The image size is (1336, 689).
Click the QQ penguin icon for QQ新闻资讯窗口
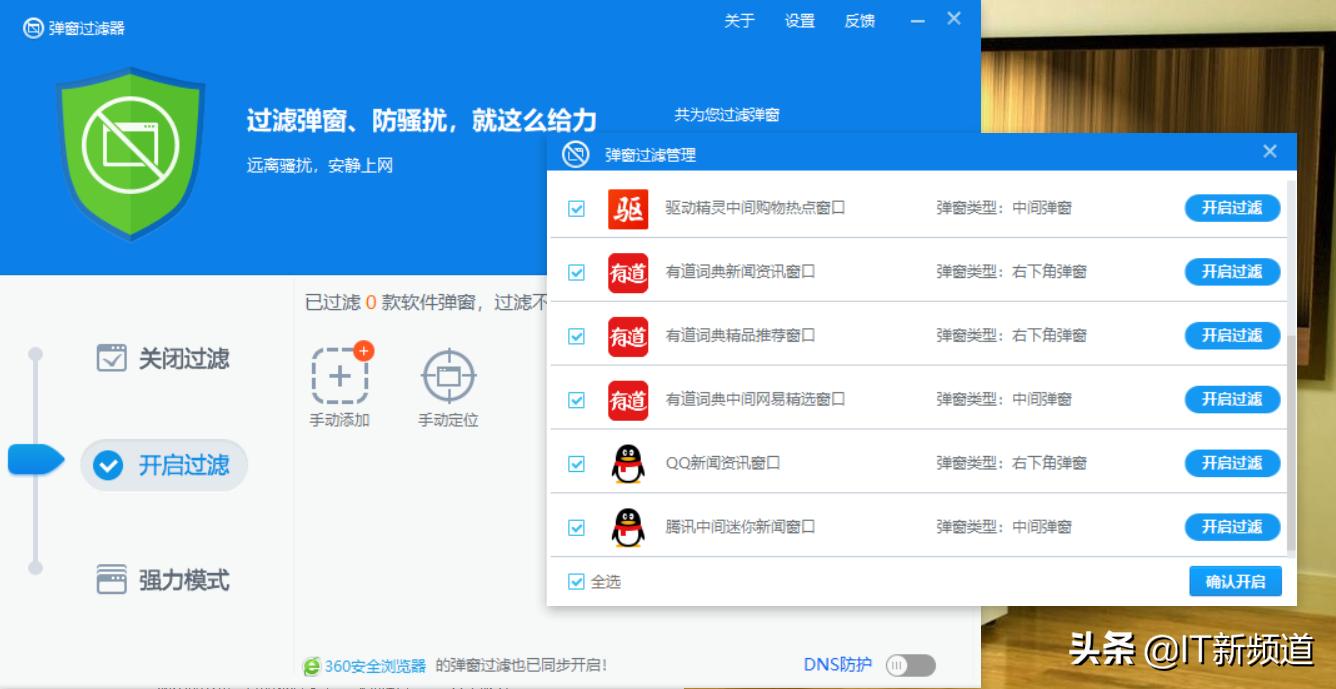(x=627, y=463)
